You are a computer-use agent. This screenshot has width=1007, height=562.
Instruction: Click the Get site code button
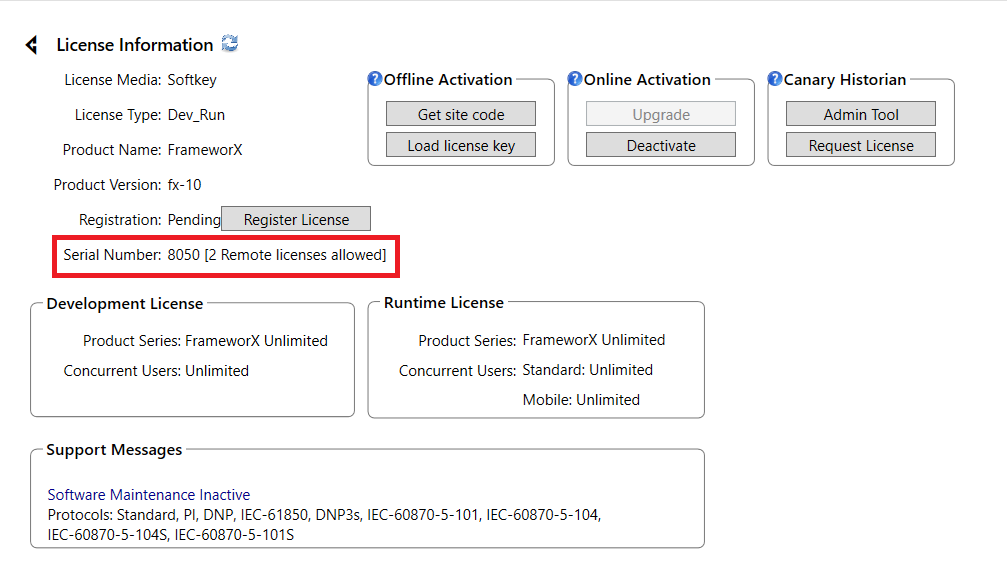[x=460, y=114]
